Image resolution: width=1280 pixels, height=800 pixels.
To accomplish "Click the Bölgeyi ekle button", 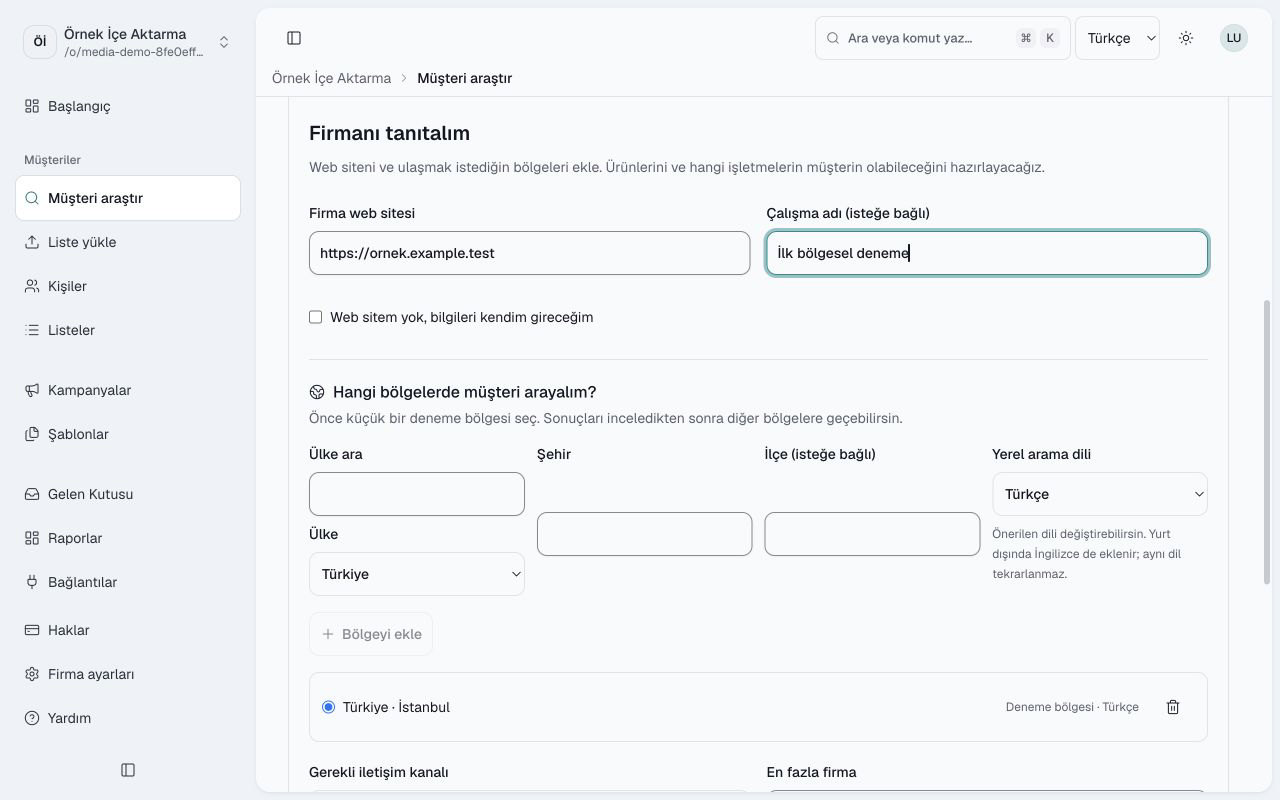I will (x=371, y=634).
